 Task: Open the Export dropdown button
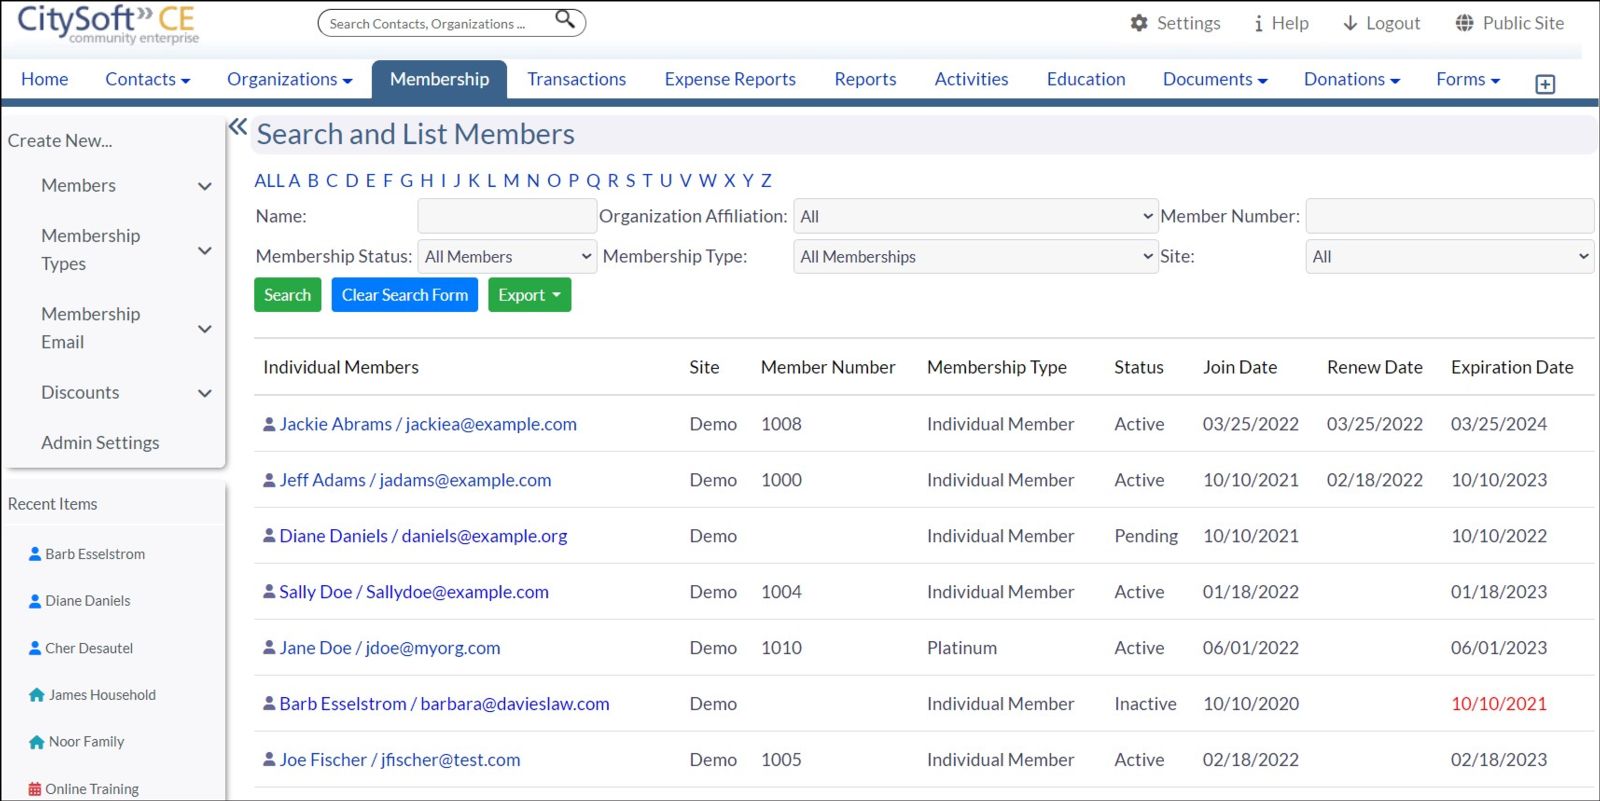530,295
